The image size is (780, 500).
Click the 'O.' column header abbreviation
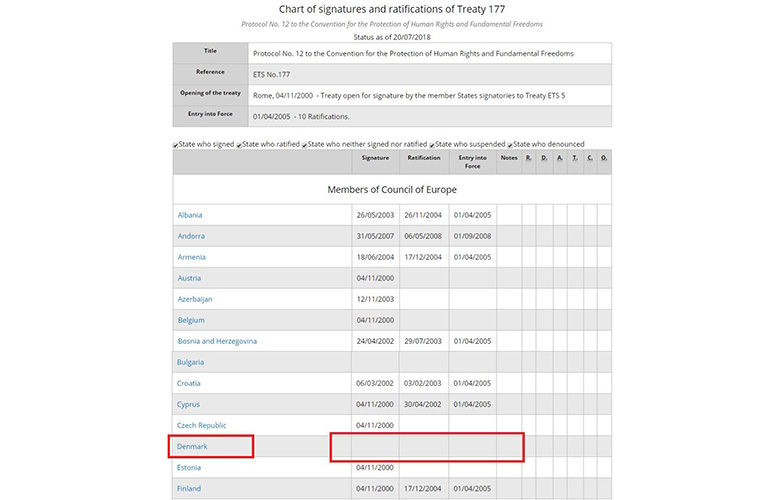click(x=604, y=158)
